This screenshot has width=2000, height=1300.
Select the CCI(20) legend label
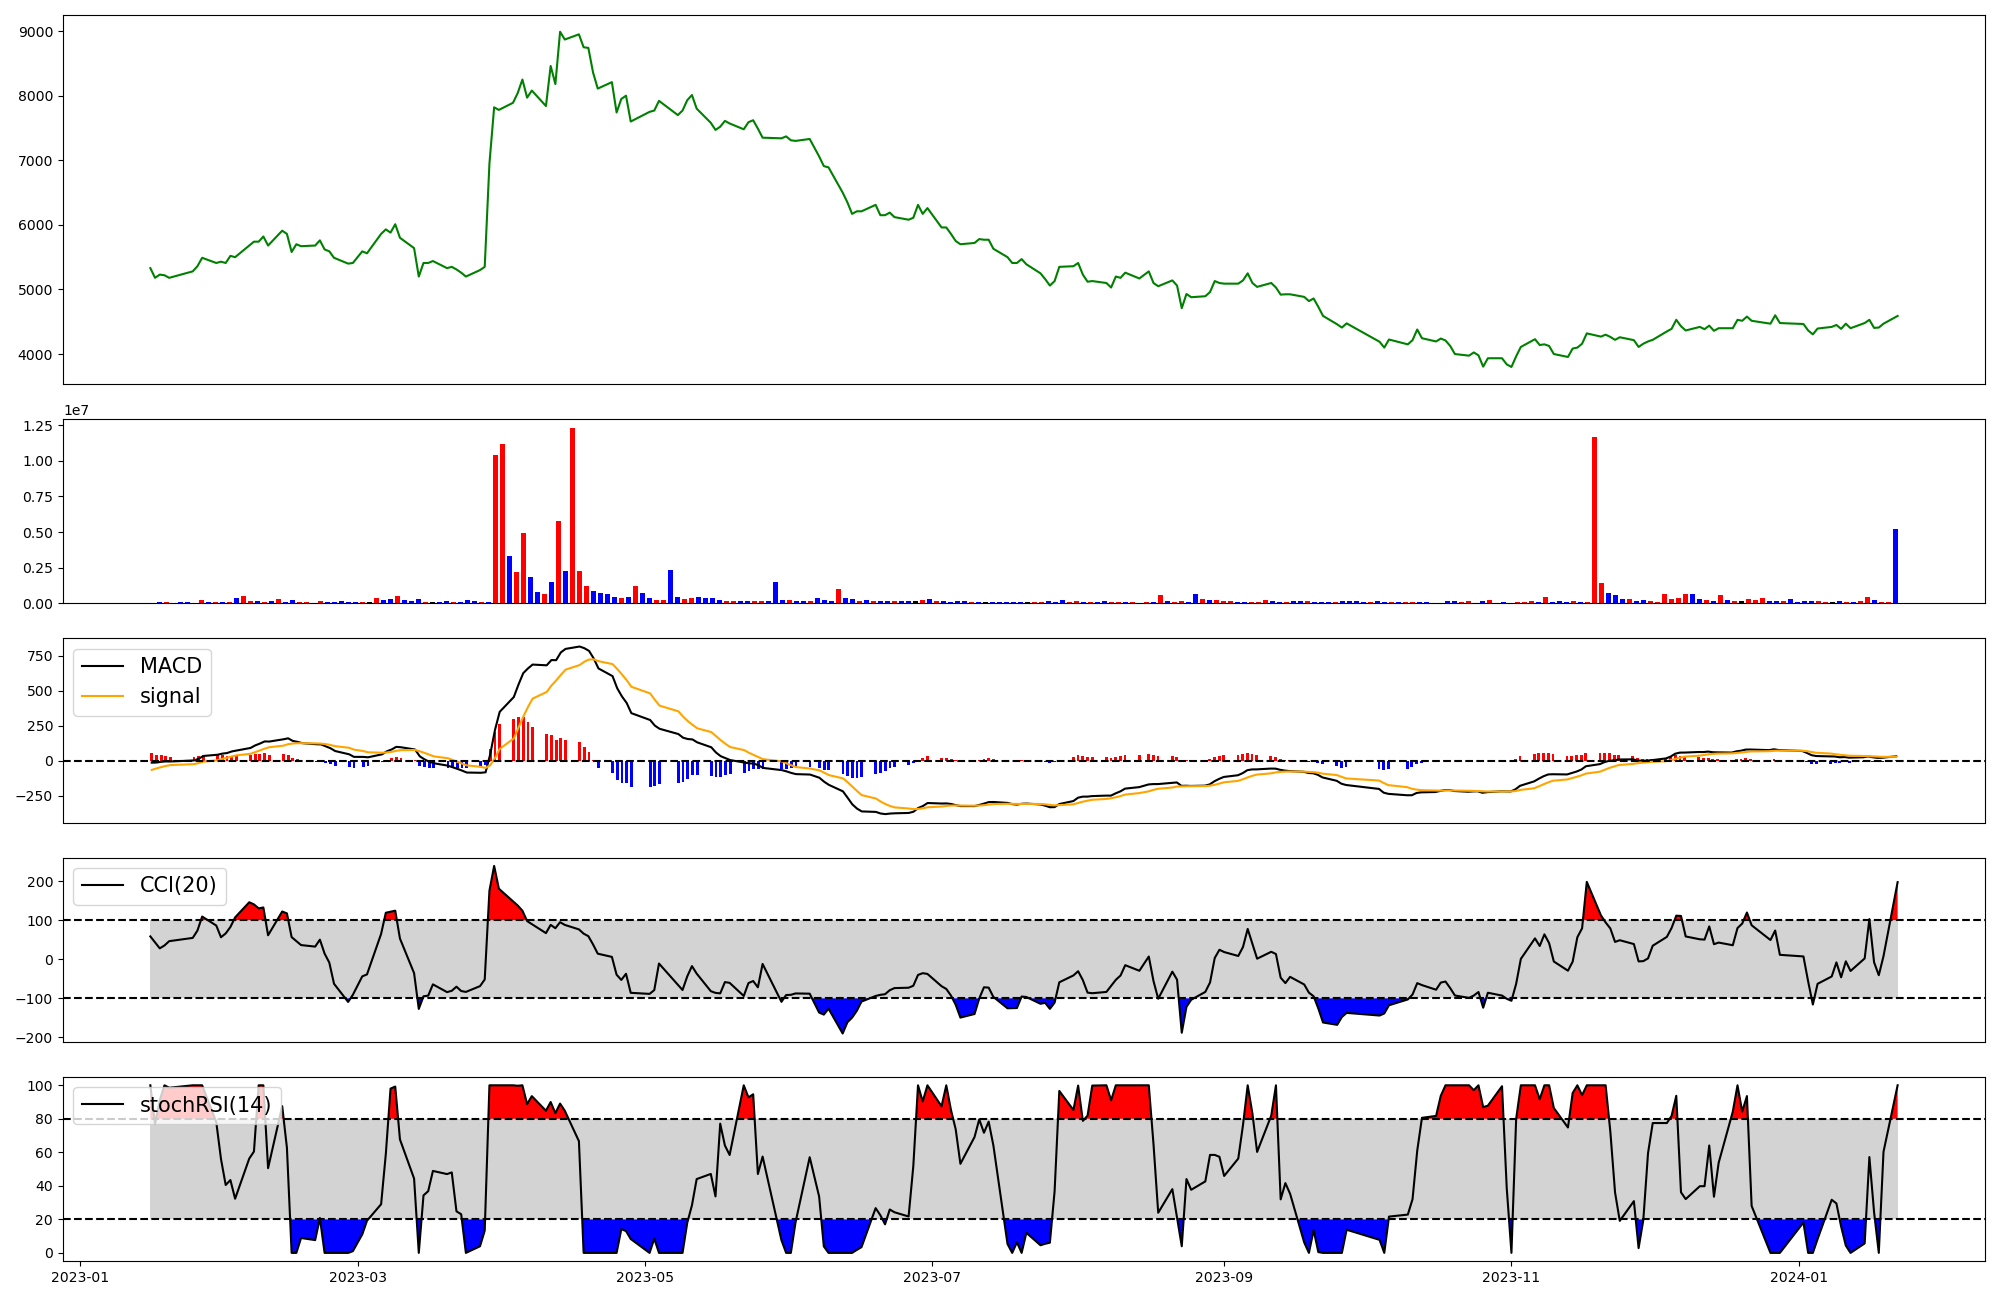[177, 885]
